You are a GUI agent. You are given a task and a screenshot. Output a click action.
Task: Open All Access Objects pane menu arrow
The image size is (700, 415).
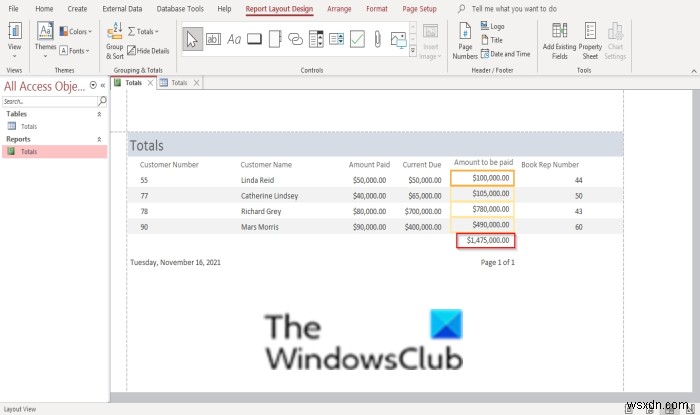(x=93, y=85)
